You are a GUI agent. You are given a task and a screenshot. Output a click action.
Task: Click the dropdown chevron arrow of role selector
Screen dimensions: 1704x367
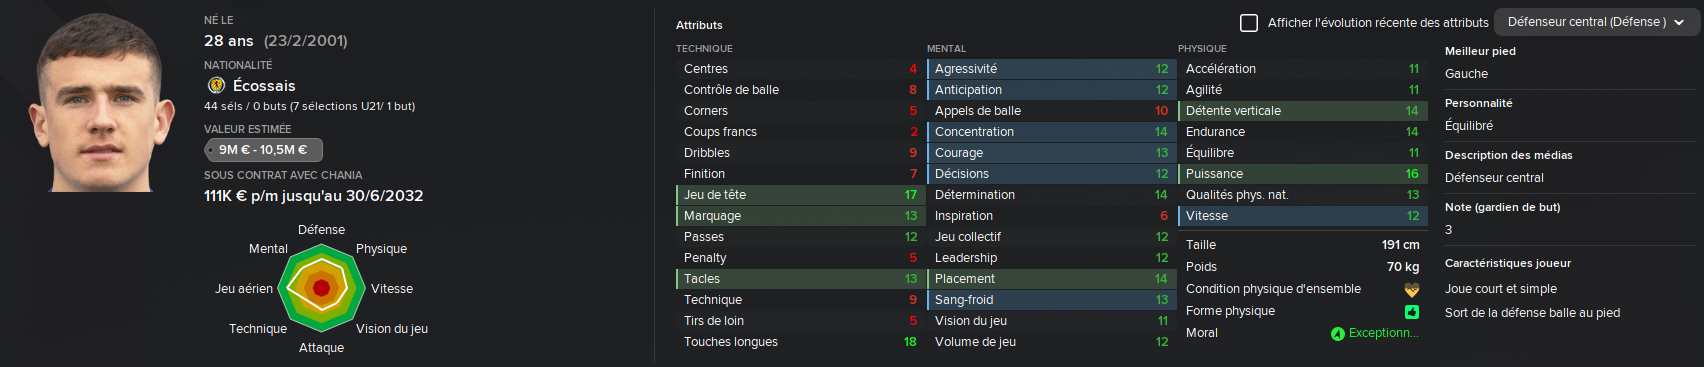pyautogui.click(x=1679, y=22)
